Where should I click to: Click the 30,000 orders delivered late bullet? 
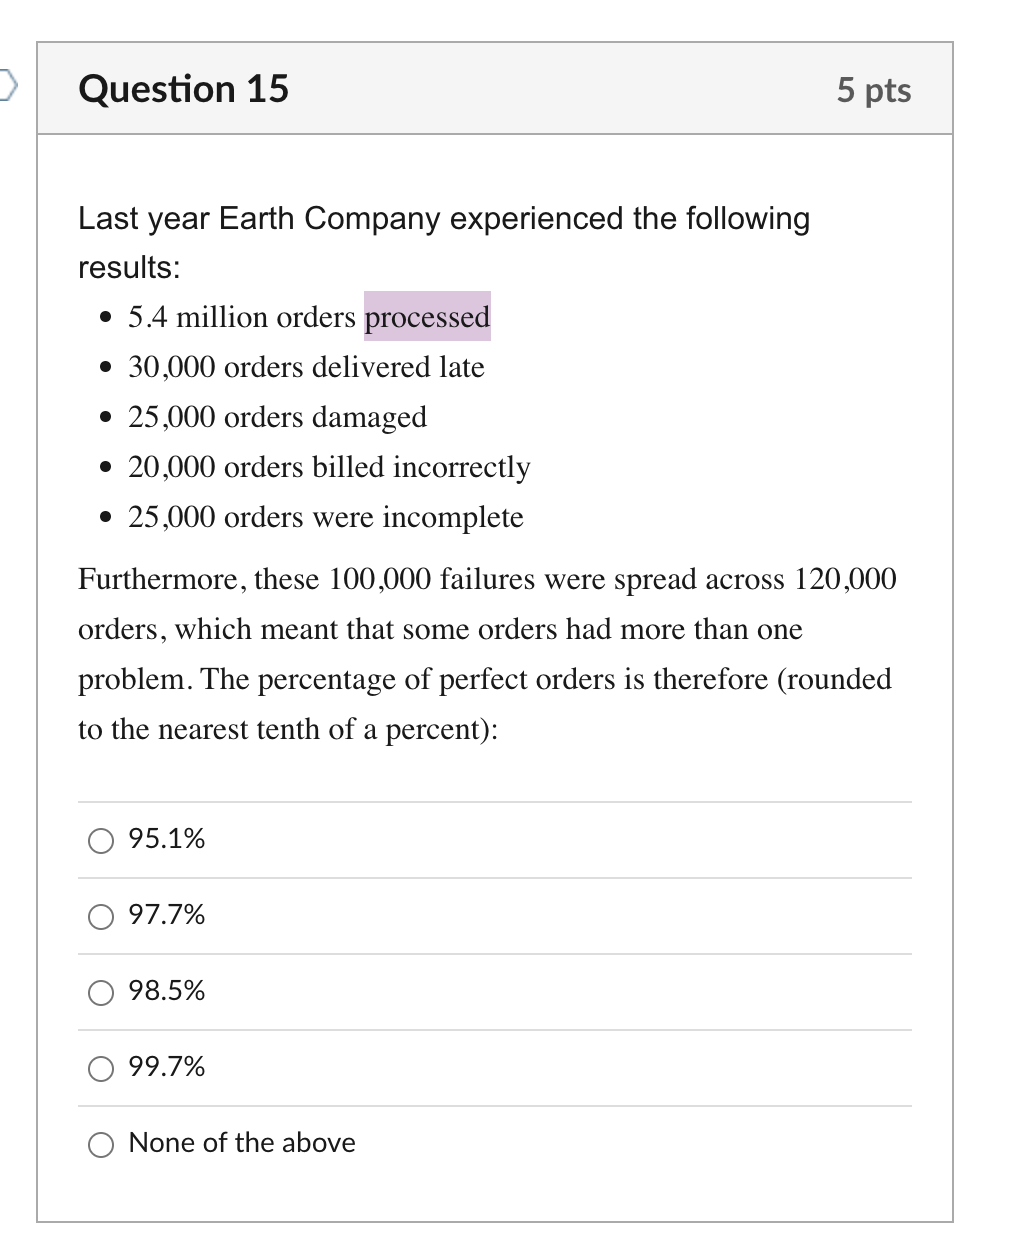[306, 367]
